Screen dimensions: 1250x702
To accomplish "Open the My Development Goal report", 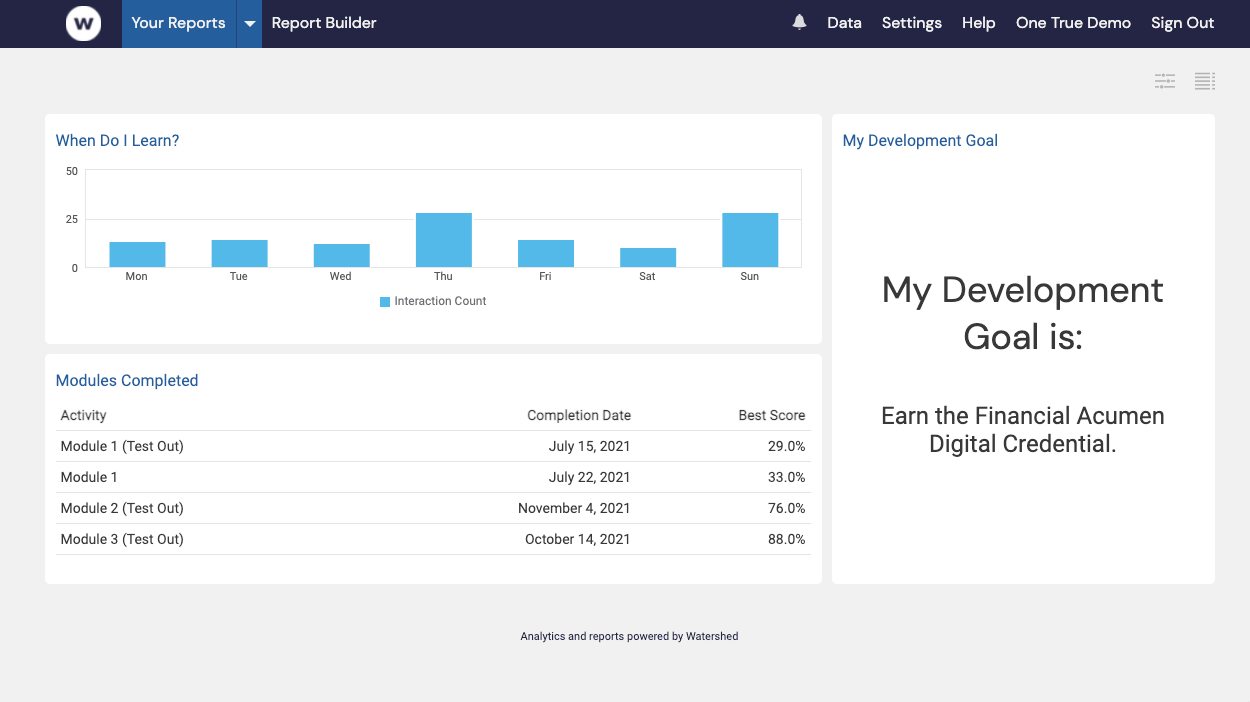I will [x=919, y=140].
